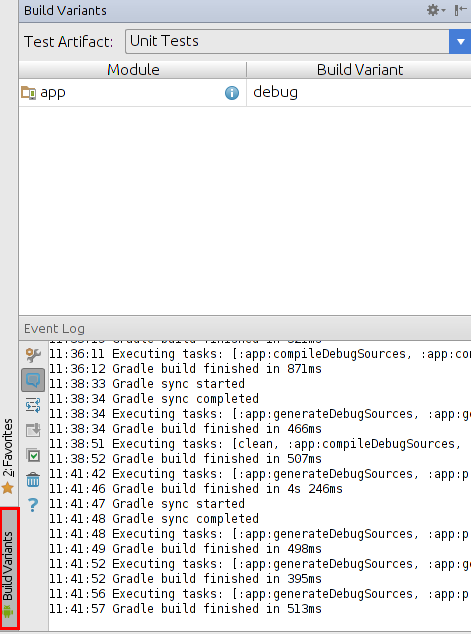This screenshot has height=634, width=471.
Task: Click log line '11:41:47 Gradle sync started'
Action: (x=147, y=504)
